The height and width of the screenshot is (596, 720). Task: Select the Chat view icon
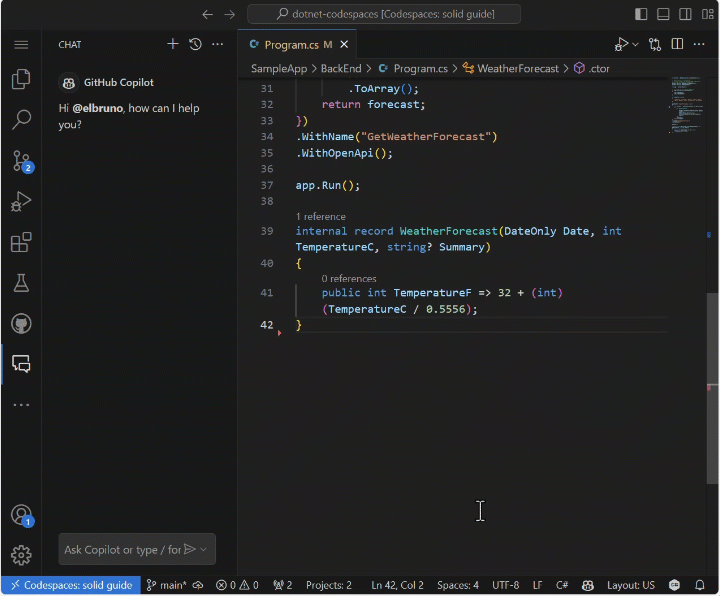[21, 364]
